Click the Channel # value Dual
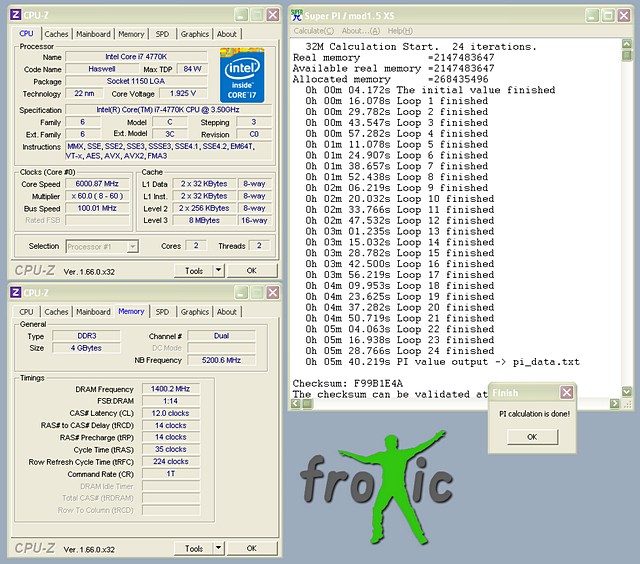 coord(221,336)
